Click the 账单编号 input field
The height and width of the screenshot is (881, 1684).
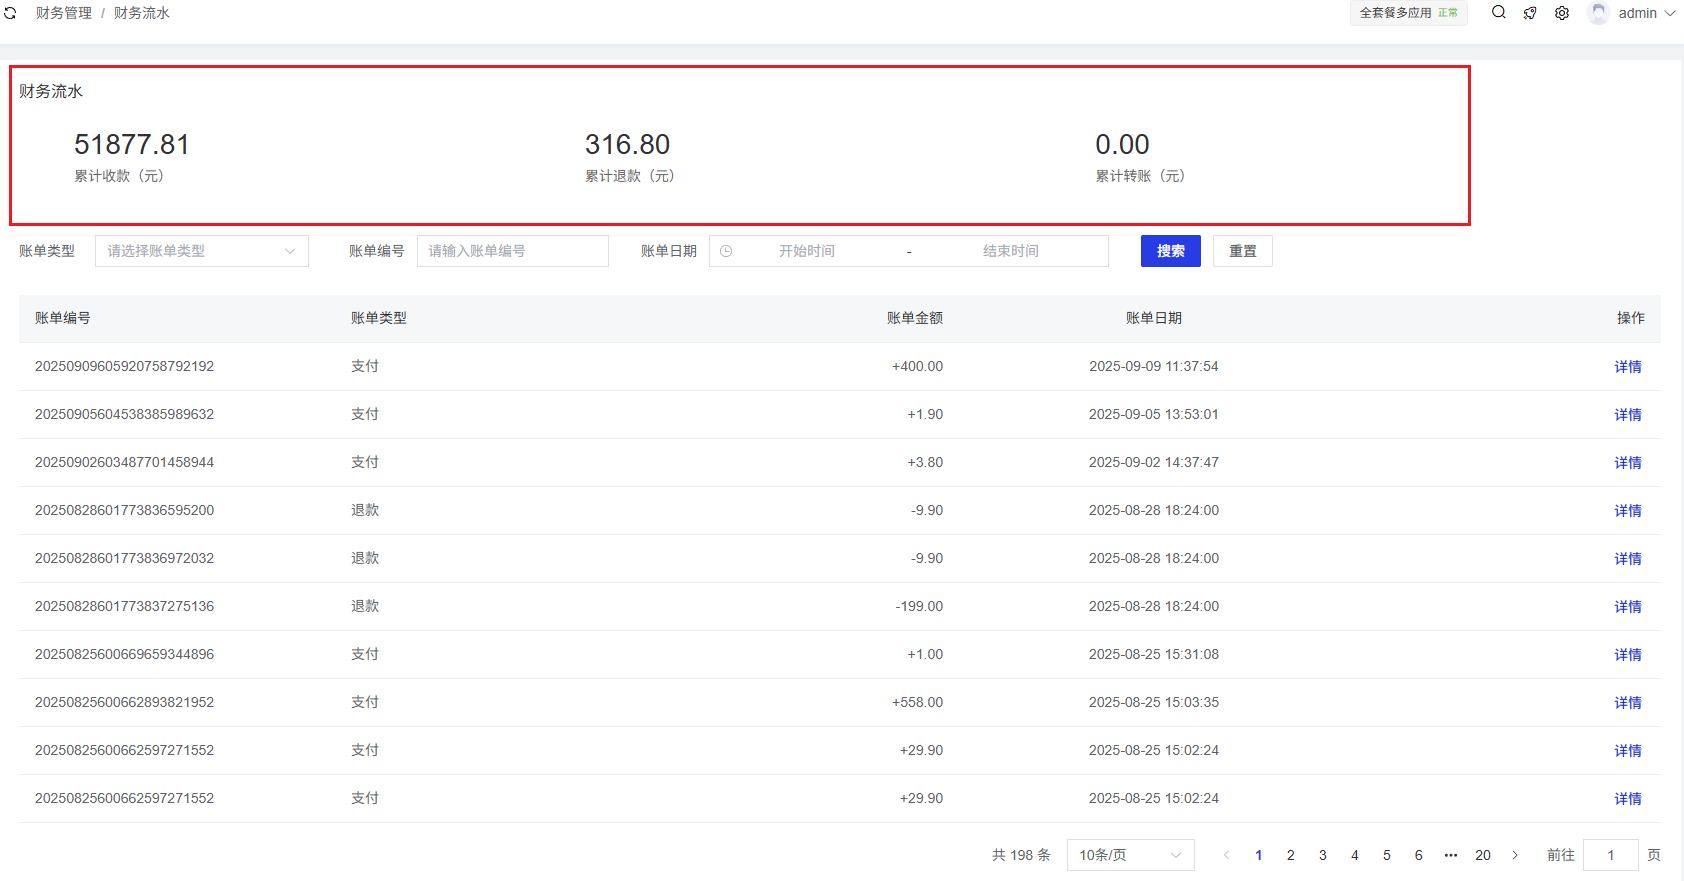click(x=512, y=251)
